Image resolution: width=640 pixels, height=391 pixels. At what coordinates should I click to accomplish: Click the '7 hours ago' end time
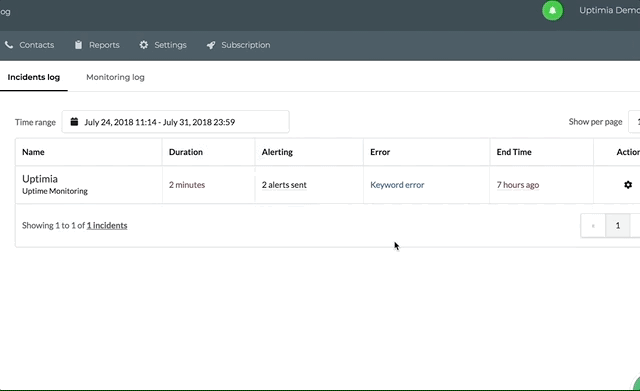tap(518, 185)
